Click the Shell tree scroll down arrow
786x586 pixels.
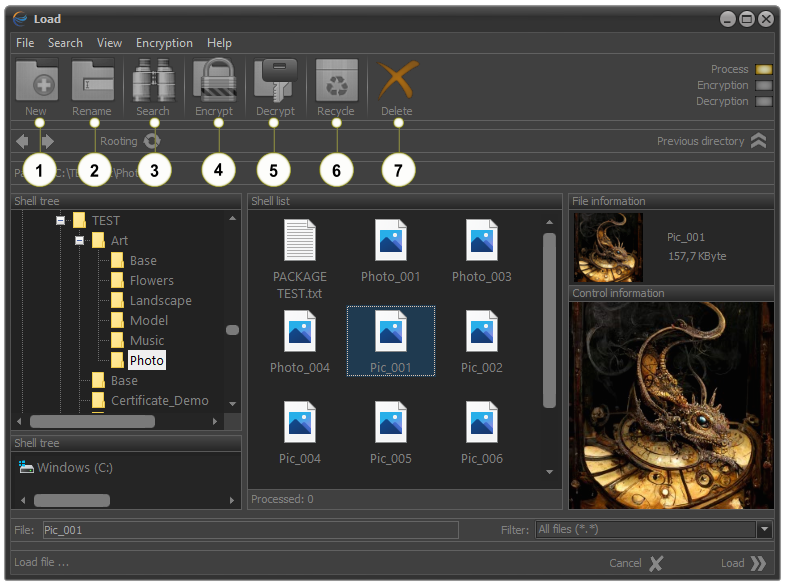point(232,404)
